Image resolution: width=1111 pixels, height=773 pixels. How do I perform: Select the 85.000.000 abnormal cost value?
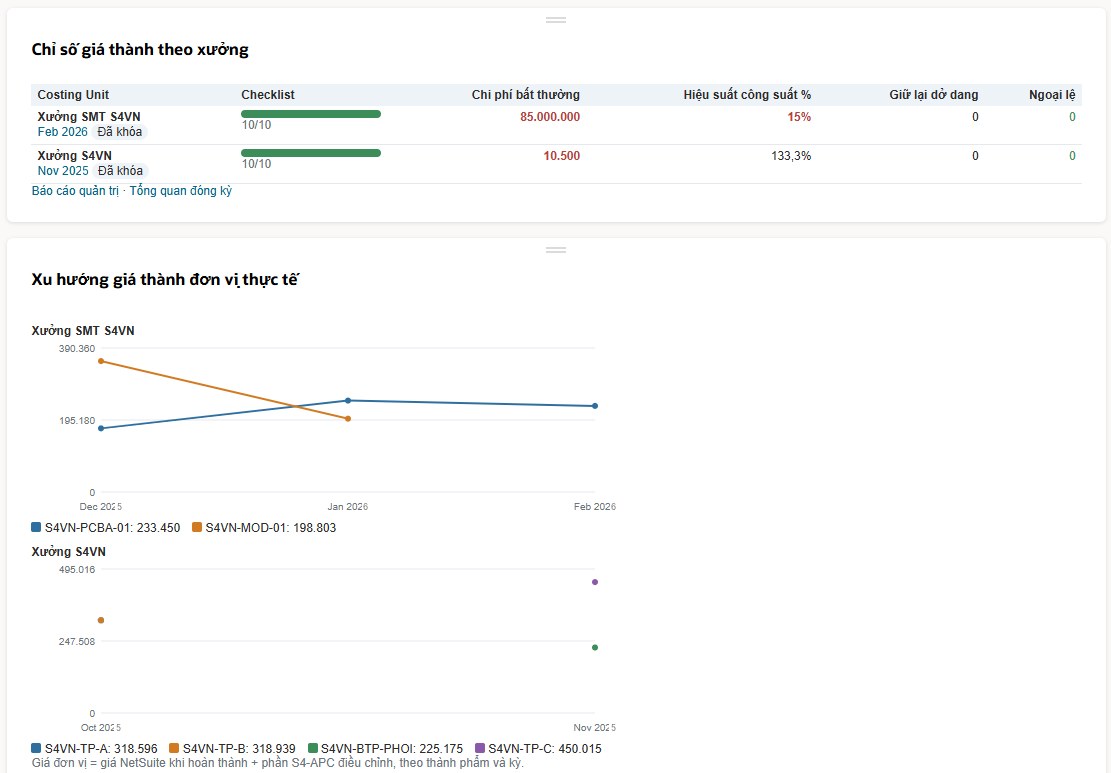click(x=550, y=117)
